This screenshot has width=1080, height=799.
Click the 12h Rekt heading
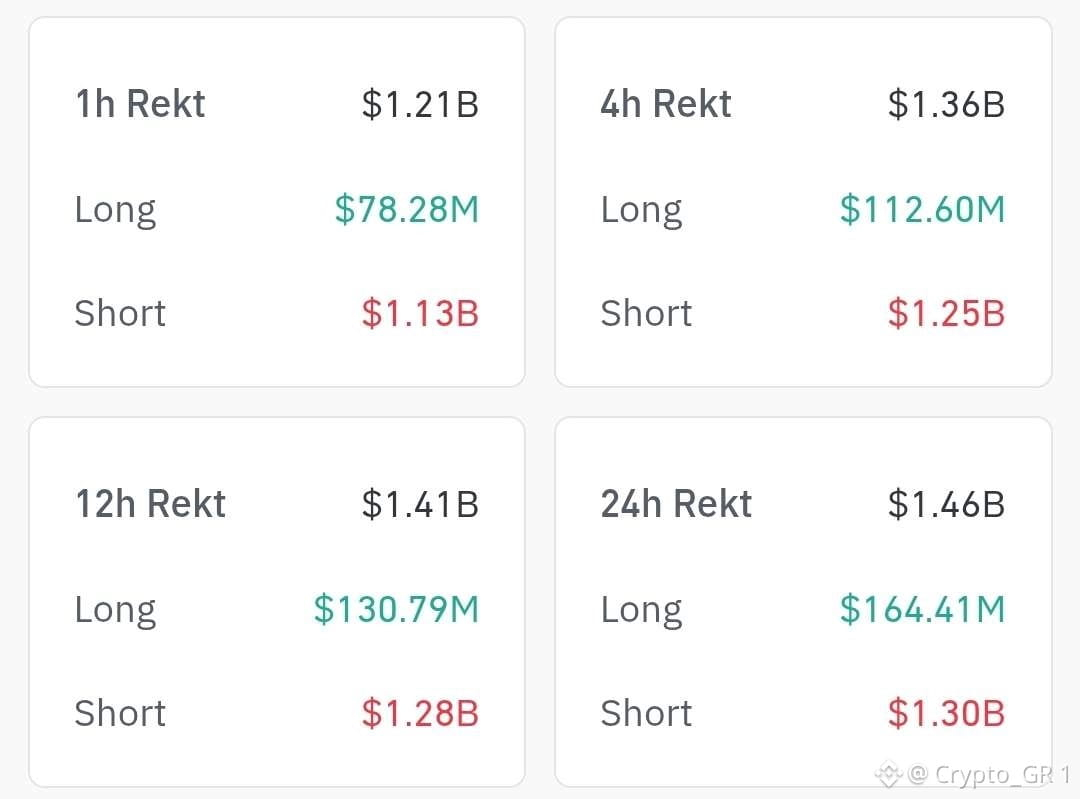coord(151,504)
